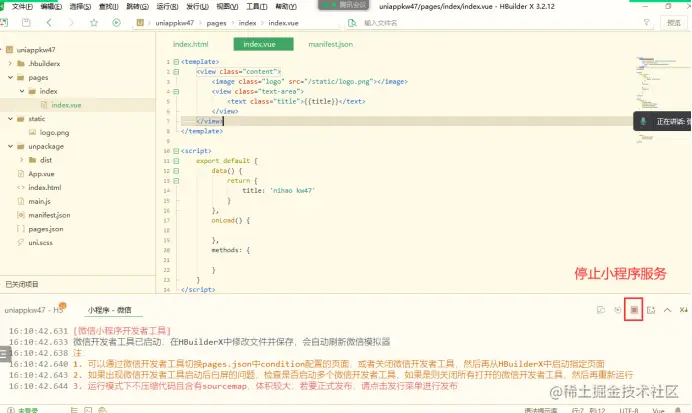Click the filter funnel icon

pos(646,23)
